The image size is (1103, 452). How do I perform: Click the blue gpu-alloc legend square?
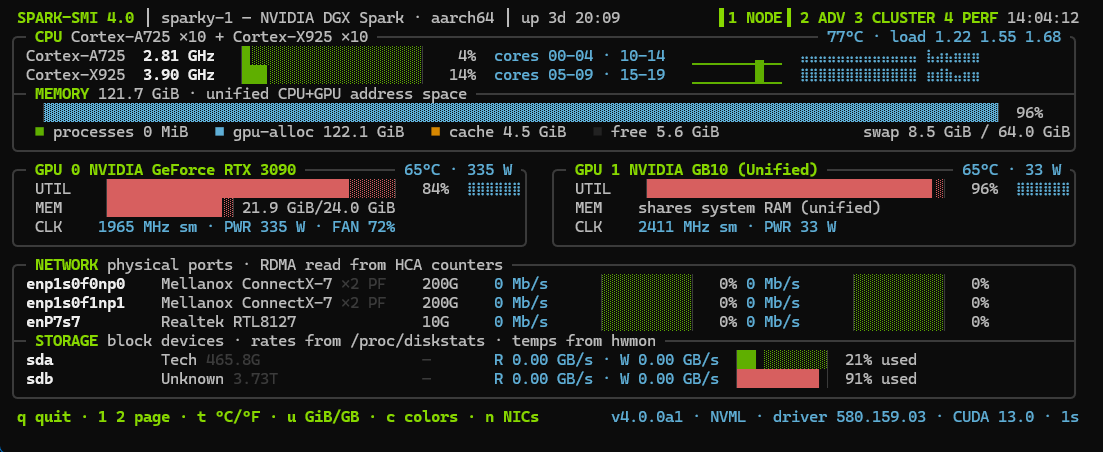[220, 131]
